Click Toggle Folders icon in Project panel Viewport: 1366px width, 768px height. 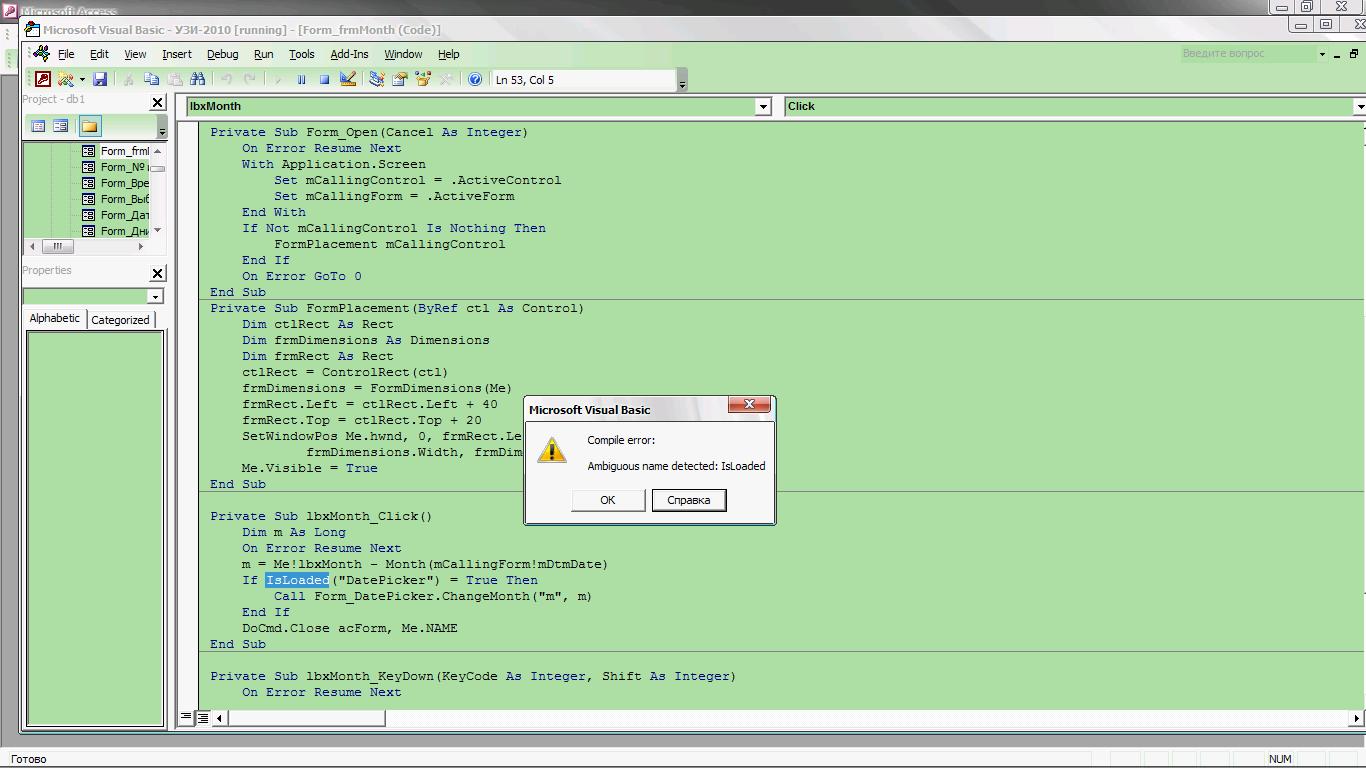point(90,126)
